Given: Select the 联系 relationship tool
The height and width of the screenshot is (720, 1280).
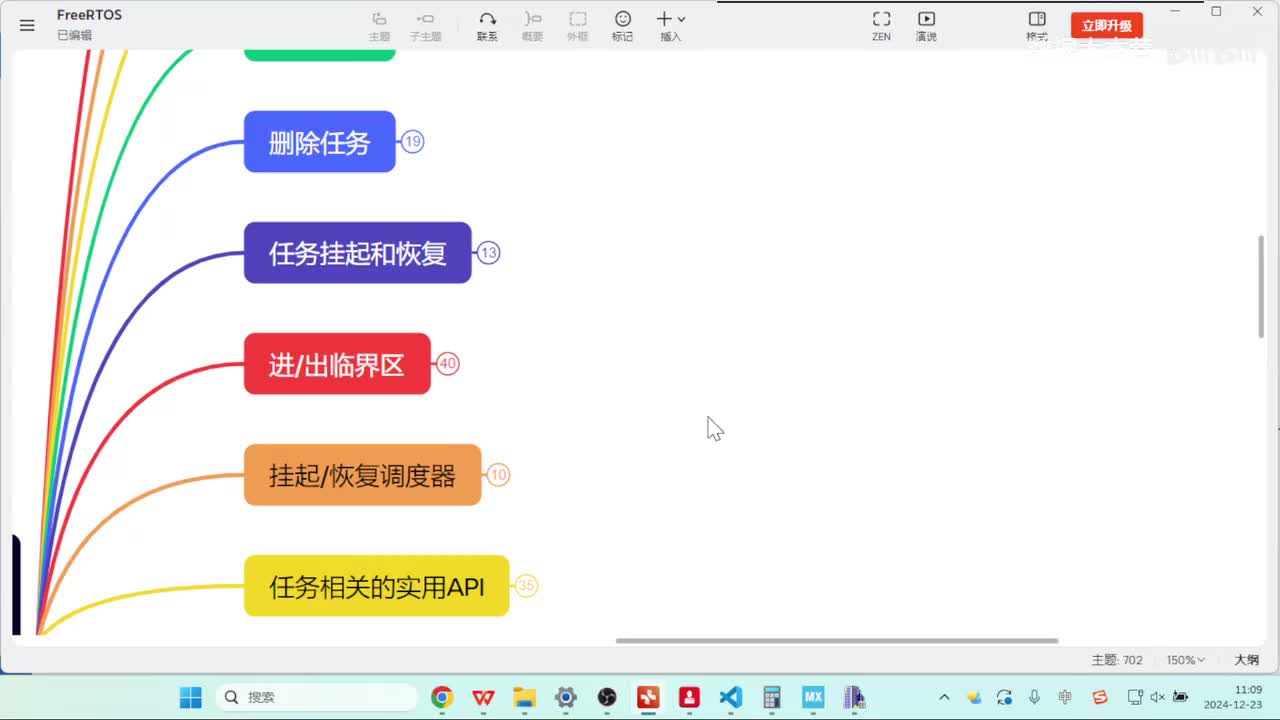Looking at the screenshot, I should tap(487, 26).
